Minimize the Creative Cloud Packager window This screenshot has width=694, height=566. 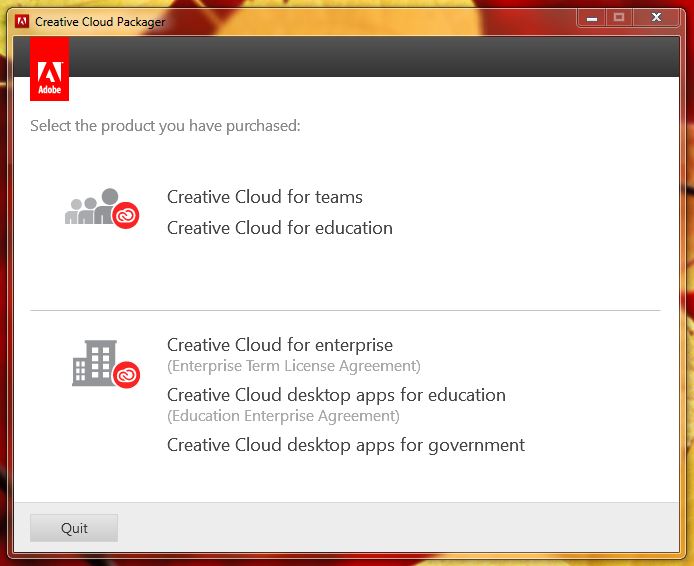592,18
